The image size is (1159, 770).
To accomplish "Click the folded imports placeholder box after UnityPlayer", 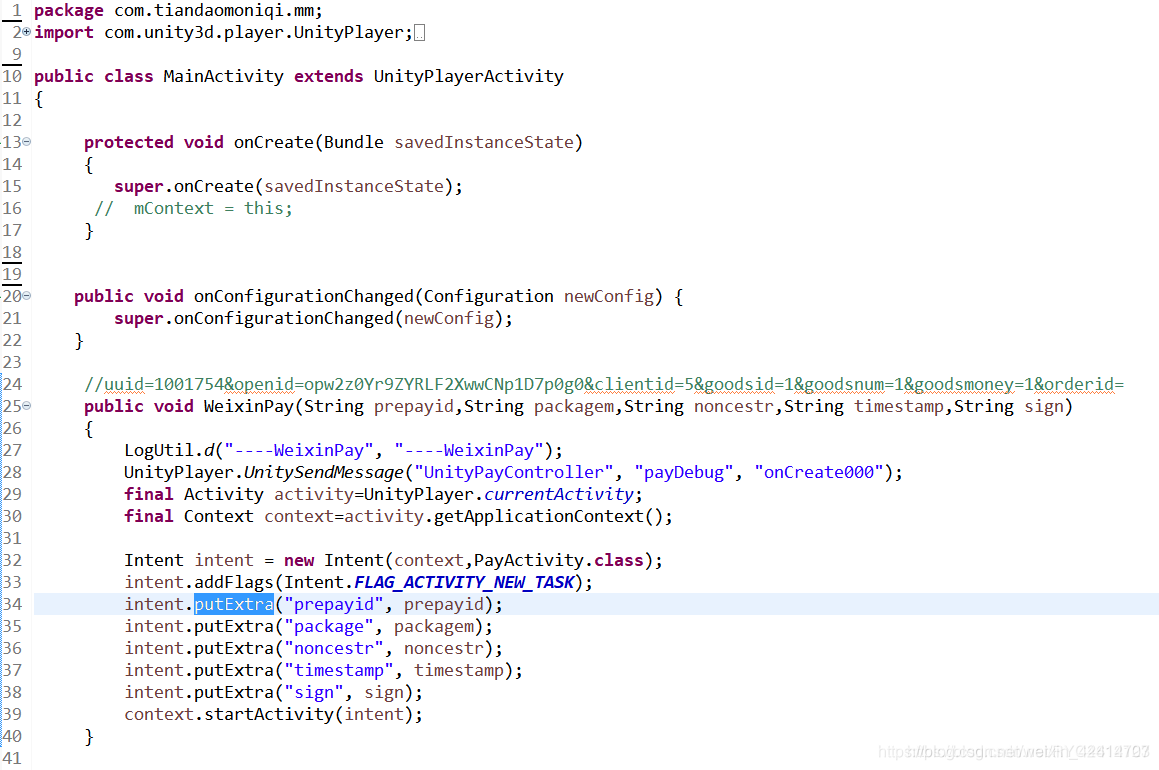I will pos(419,33).
